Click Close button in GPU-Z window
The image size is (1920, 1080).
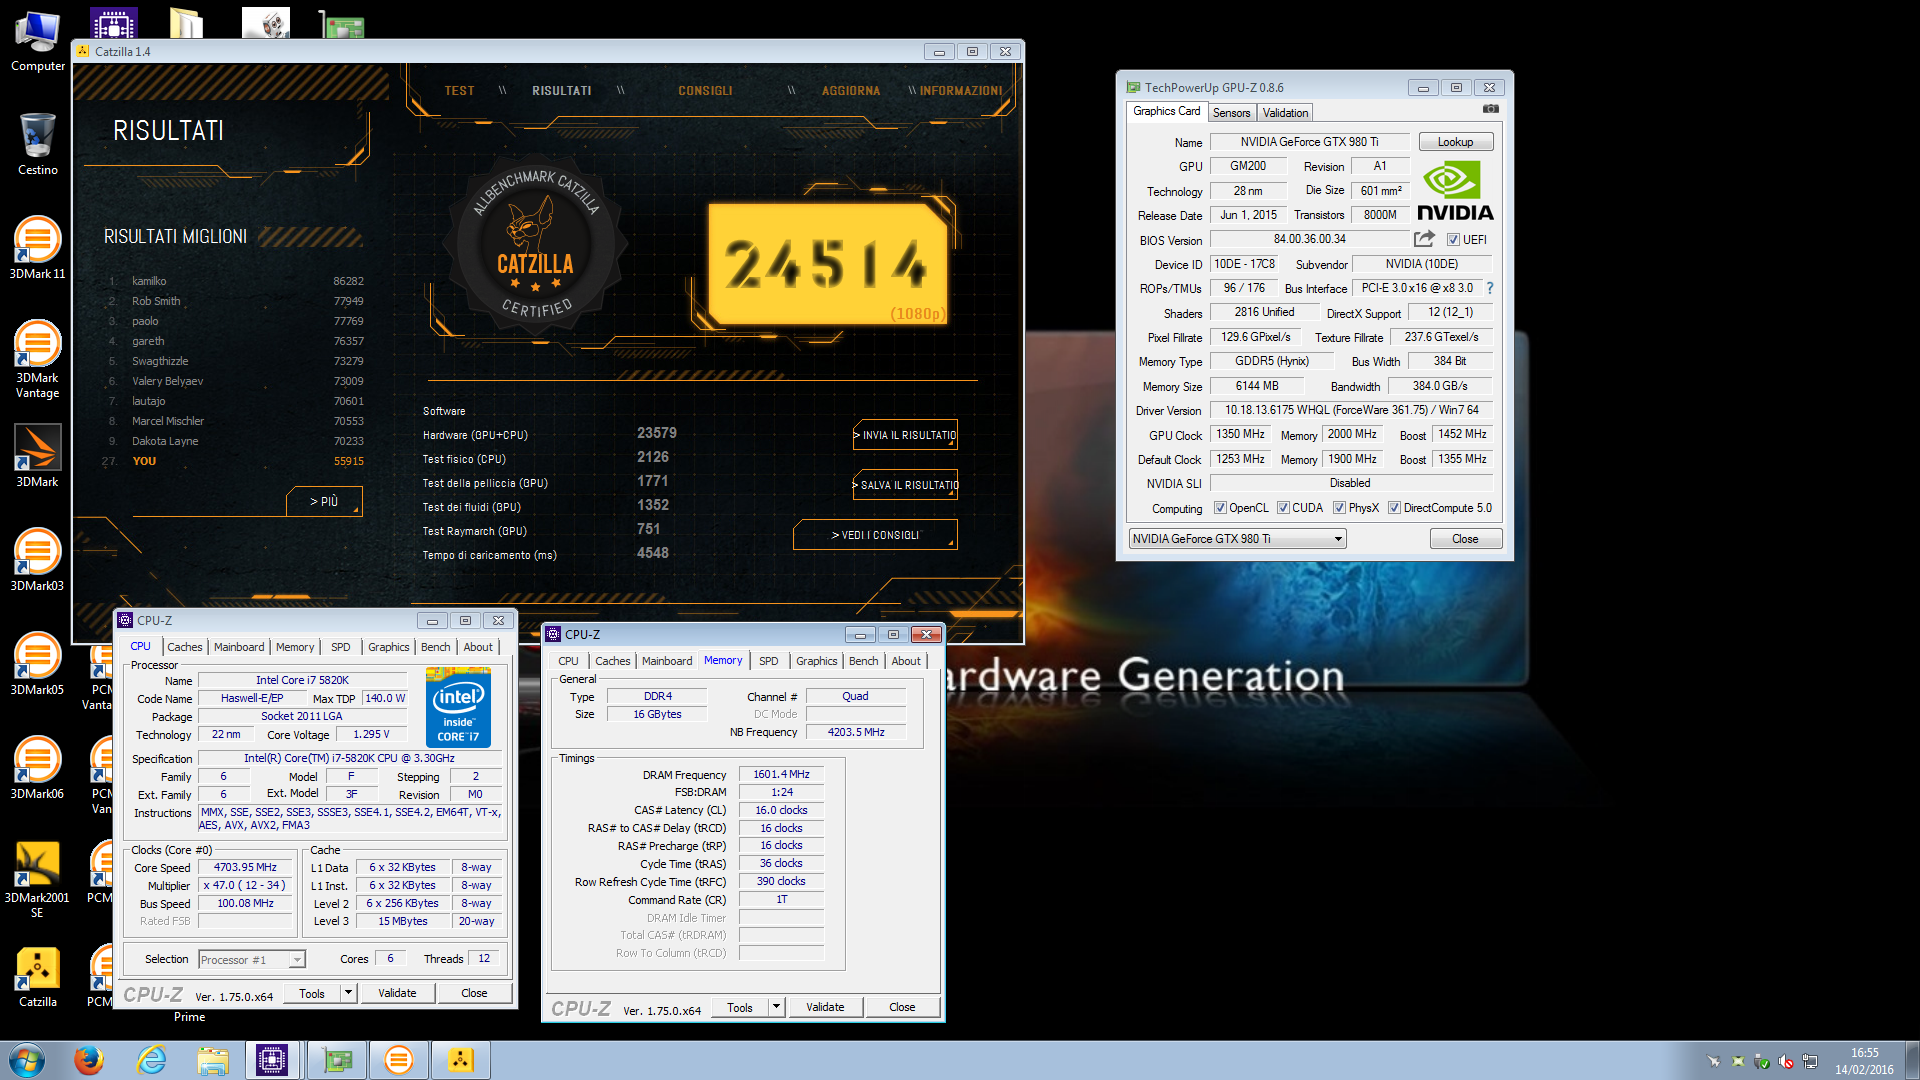pos(1465,539)
